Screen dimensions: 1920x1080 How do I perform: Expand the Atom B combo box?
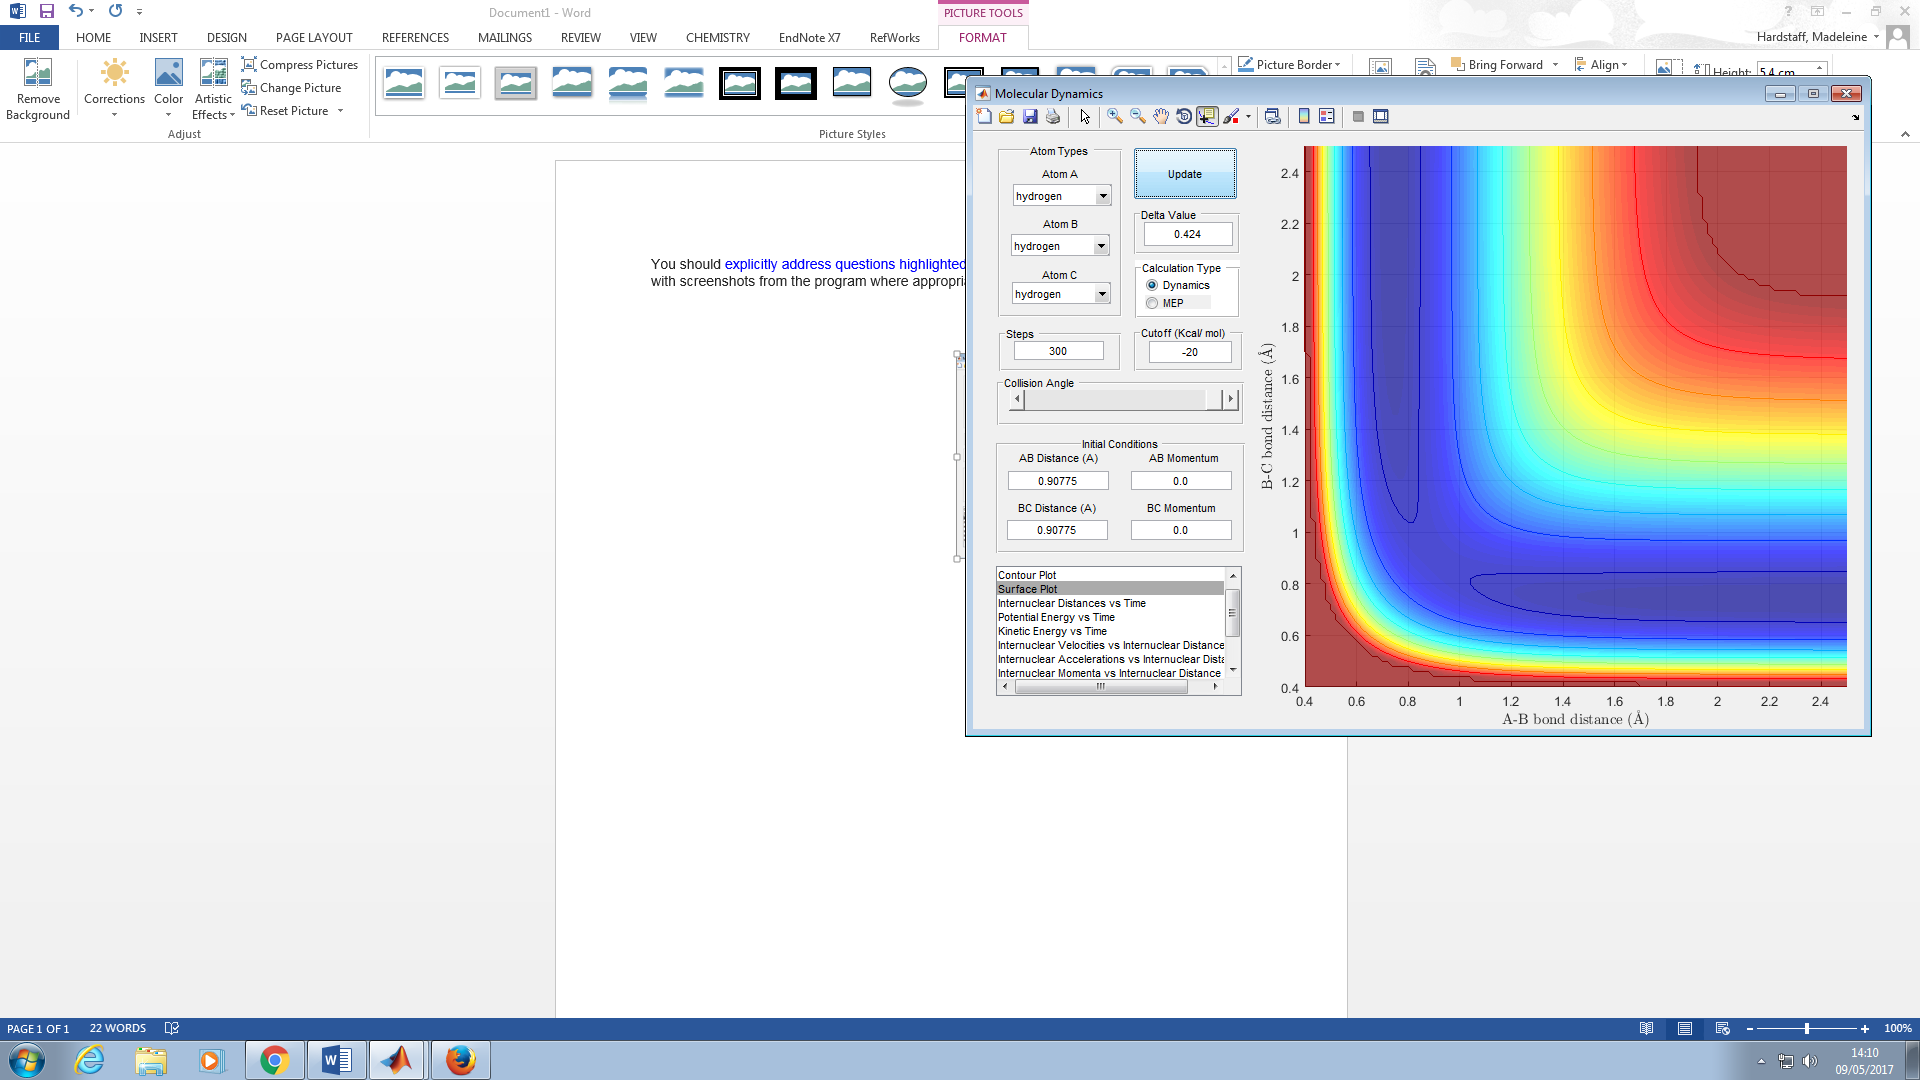[1101, 246]
